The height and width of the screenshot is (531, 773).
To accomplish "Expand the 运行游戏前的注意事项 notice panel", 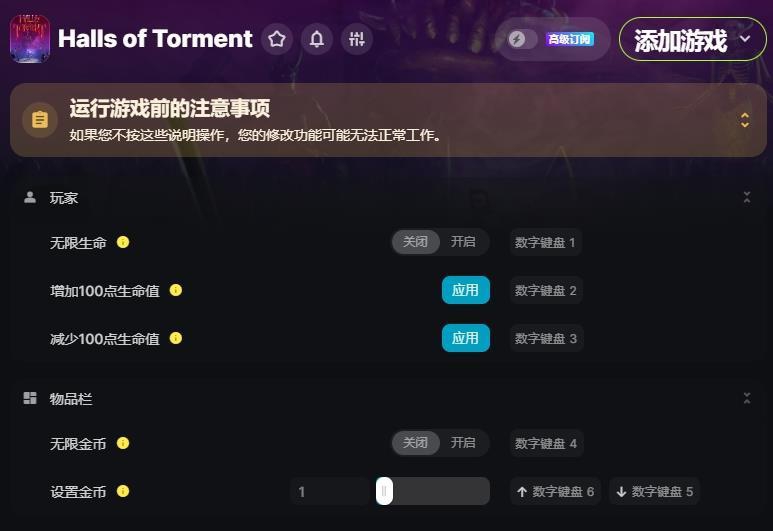I will [x=745, y=120].
